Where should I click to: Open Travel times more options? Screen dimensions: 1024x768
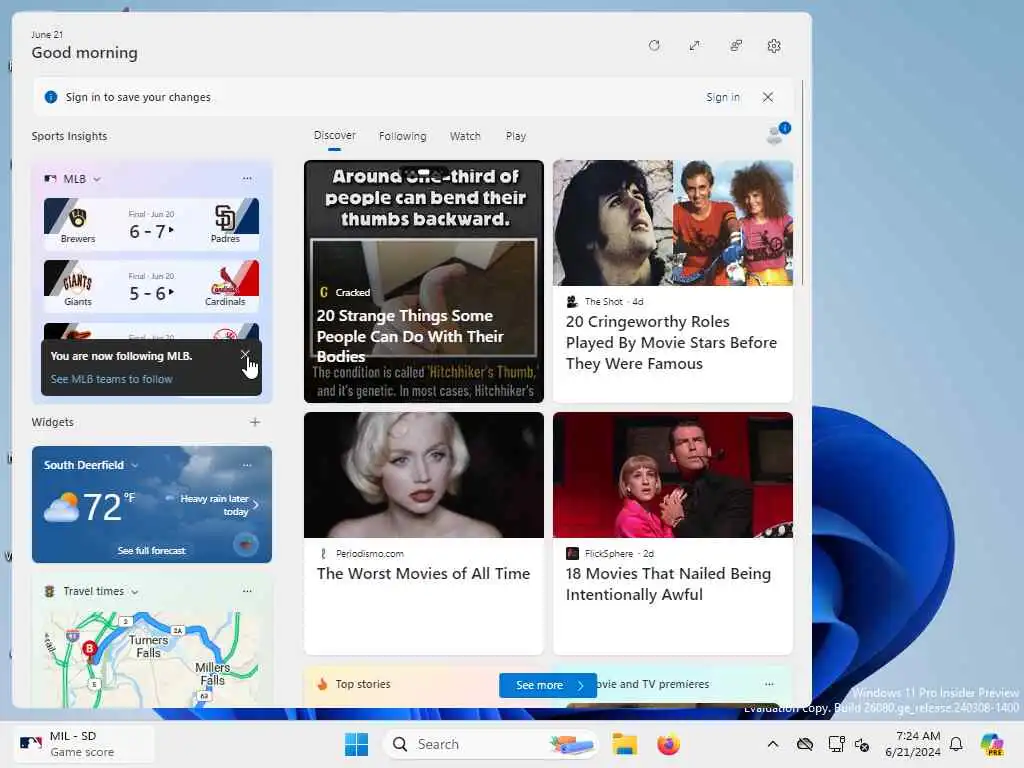click(x=247, y=591)
